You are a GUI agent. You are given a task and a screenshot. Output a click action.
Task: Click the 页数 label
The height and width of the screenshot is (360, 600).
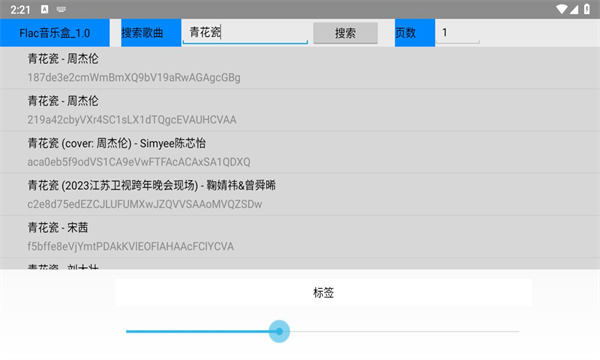(415, 33)
